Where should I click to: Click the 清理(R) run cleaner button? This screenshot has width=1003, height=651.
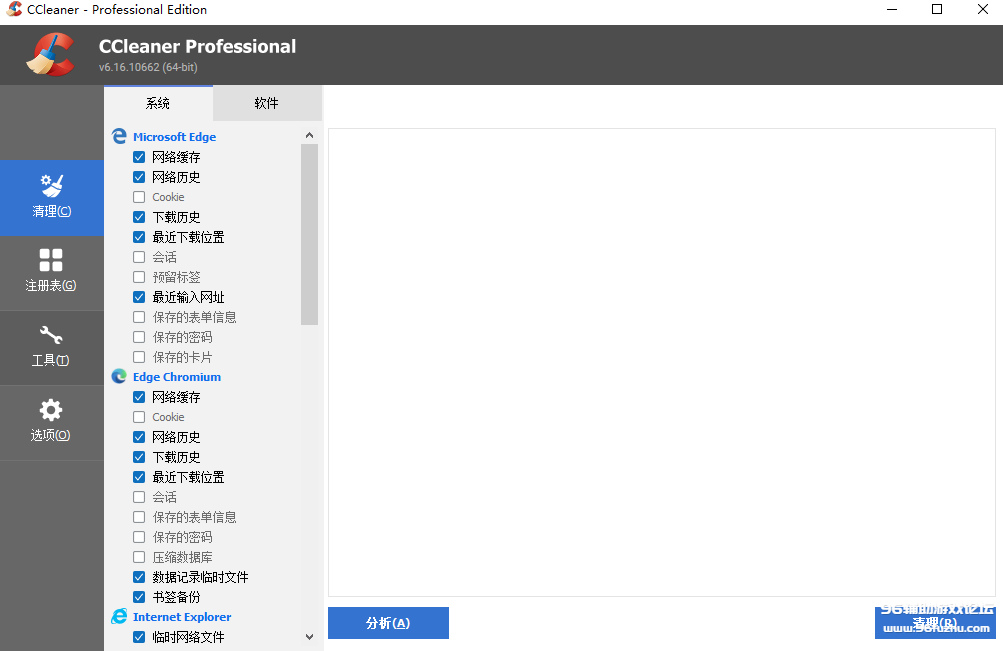click(x=934, y=623)
